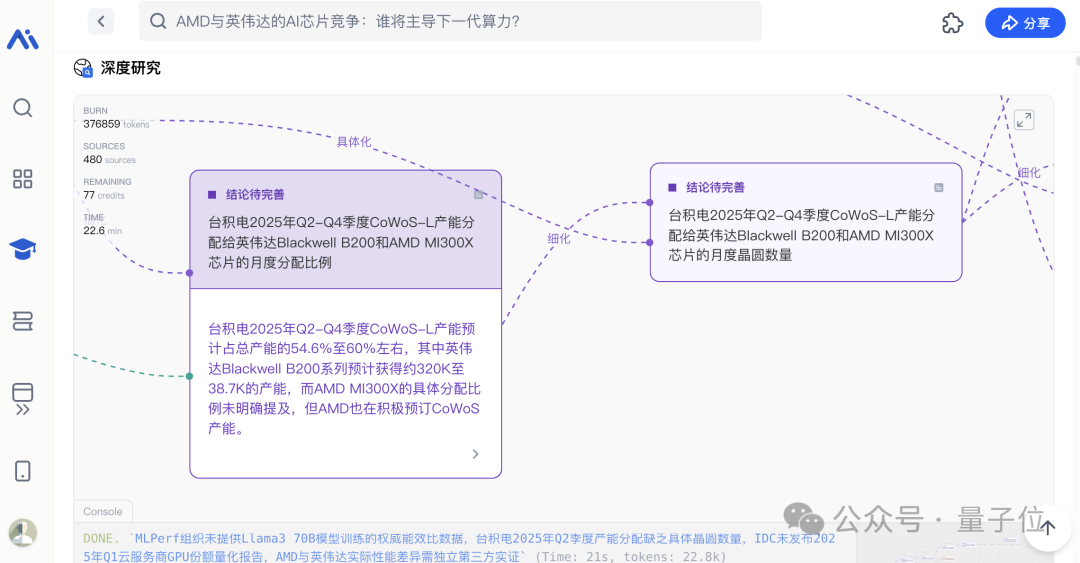Image resolution: width=1080 pixels, height=563 pixels.
Task: Expand left card details with chevron arrow
Action: point(475,454)
